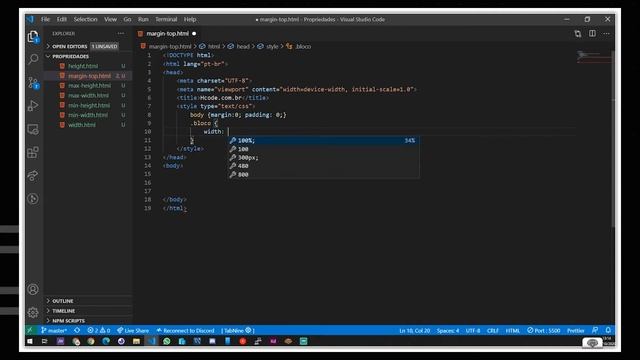640x360 pixels.
Task: Click the head breadcrumb item
Action: [243, 47]
